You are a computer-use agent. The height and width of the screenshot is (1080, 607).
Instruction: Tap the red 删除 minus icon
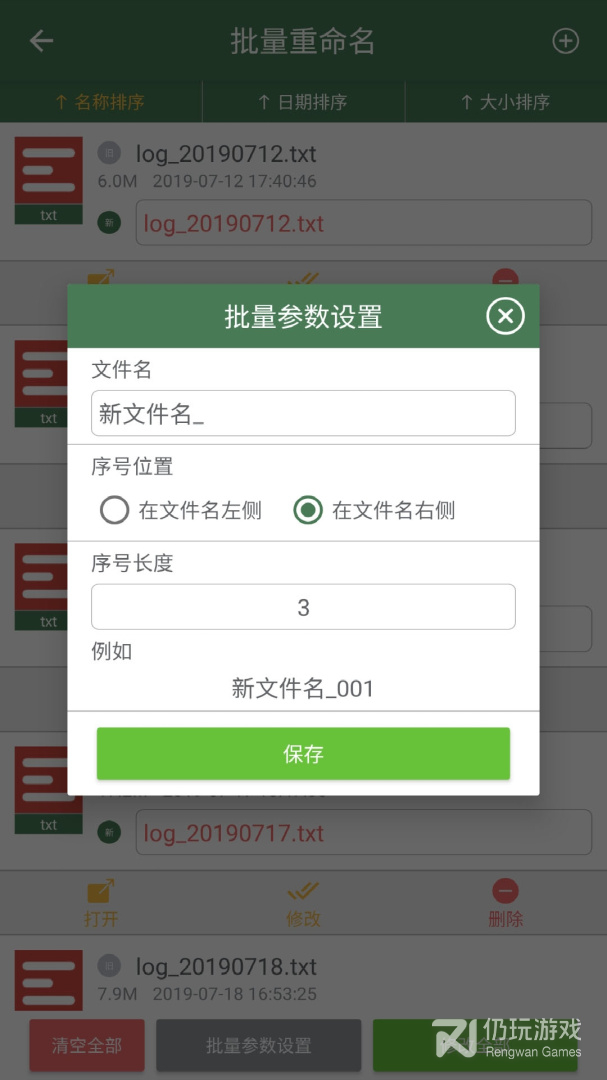tap(505, 891)
